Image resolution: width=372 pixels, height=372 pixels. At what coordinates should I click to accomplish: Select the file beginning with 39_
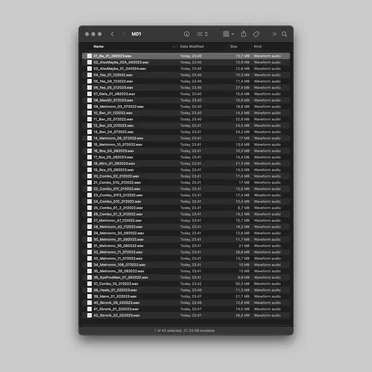point(186,297)
